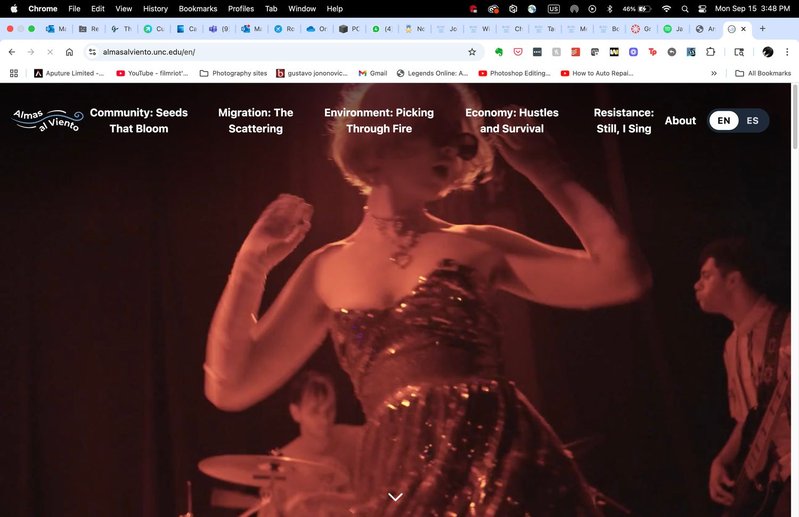Screen dimensions: 799x517
Task: Click the browser home icon
Action: tap(69, 52)
